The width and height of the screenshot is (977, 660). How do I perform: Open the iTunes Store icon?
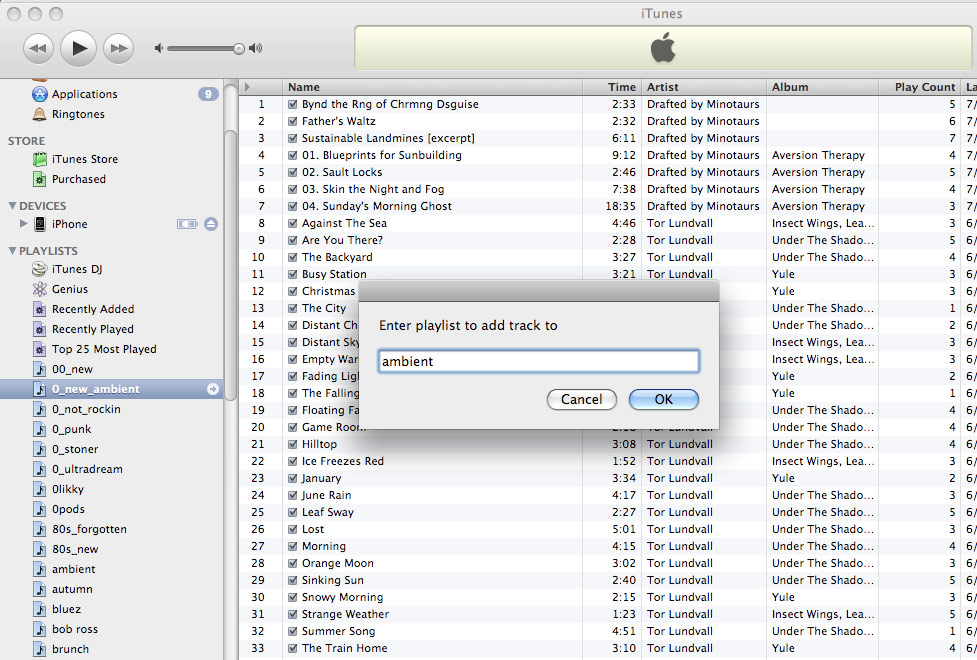coord(40,159)
